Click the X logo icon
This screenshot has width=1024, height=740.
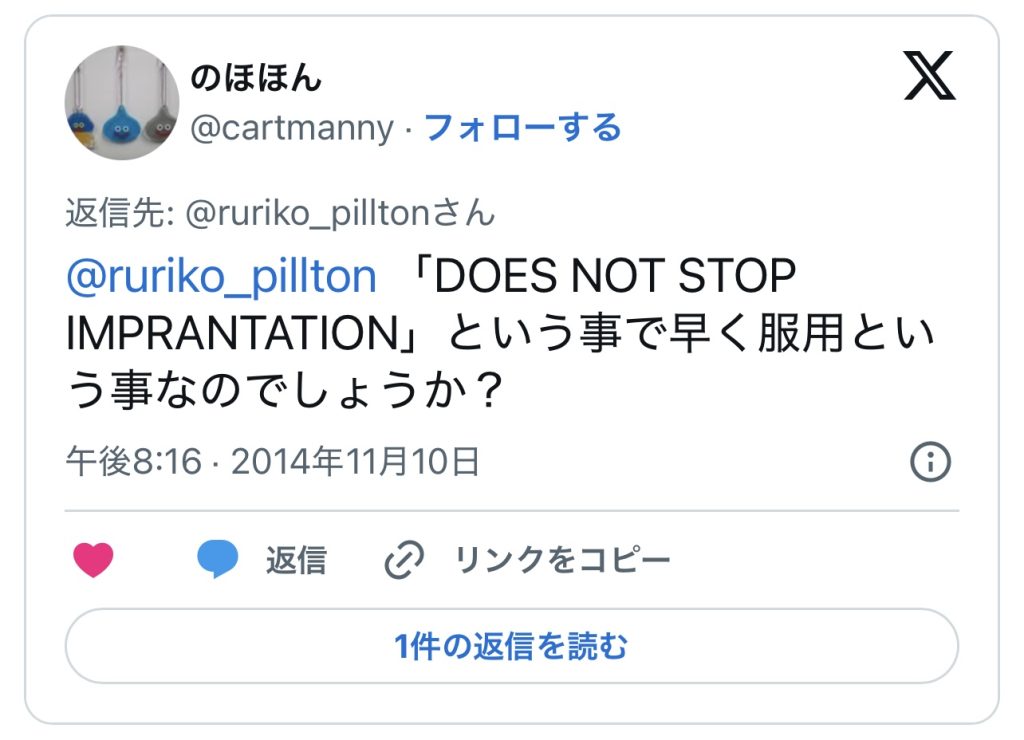tap(929, 77)
